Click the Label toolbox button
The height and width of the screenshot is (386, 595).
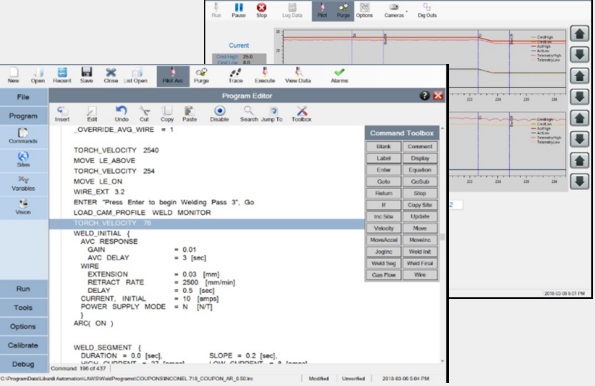pyautogui.click(x=384, y=158)
